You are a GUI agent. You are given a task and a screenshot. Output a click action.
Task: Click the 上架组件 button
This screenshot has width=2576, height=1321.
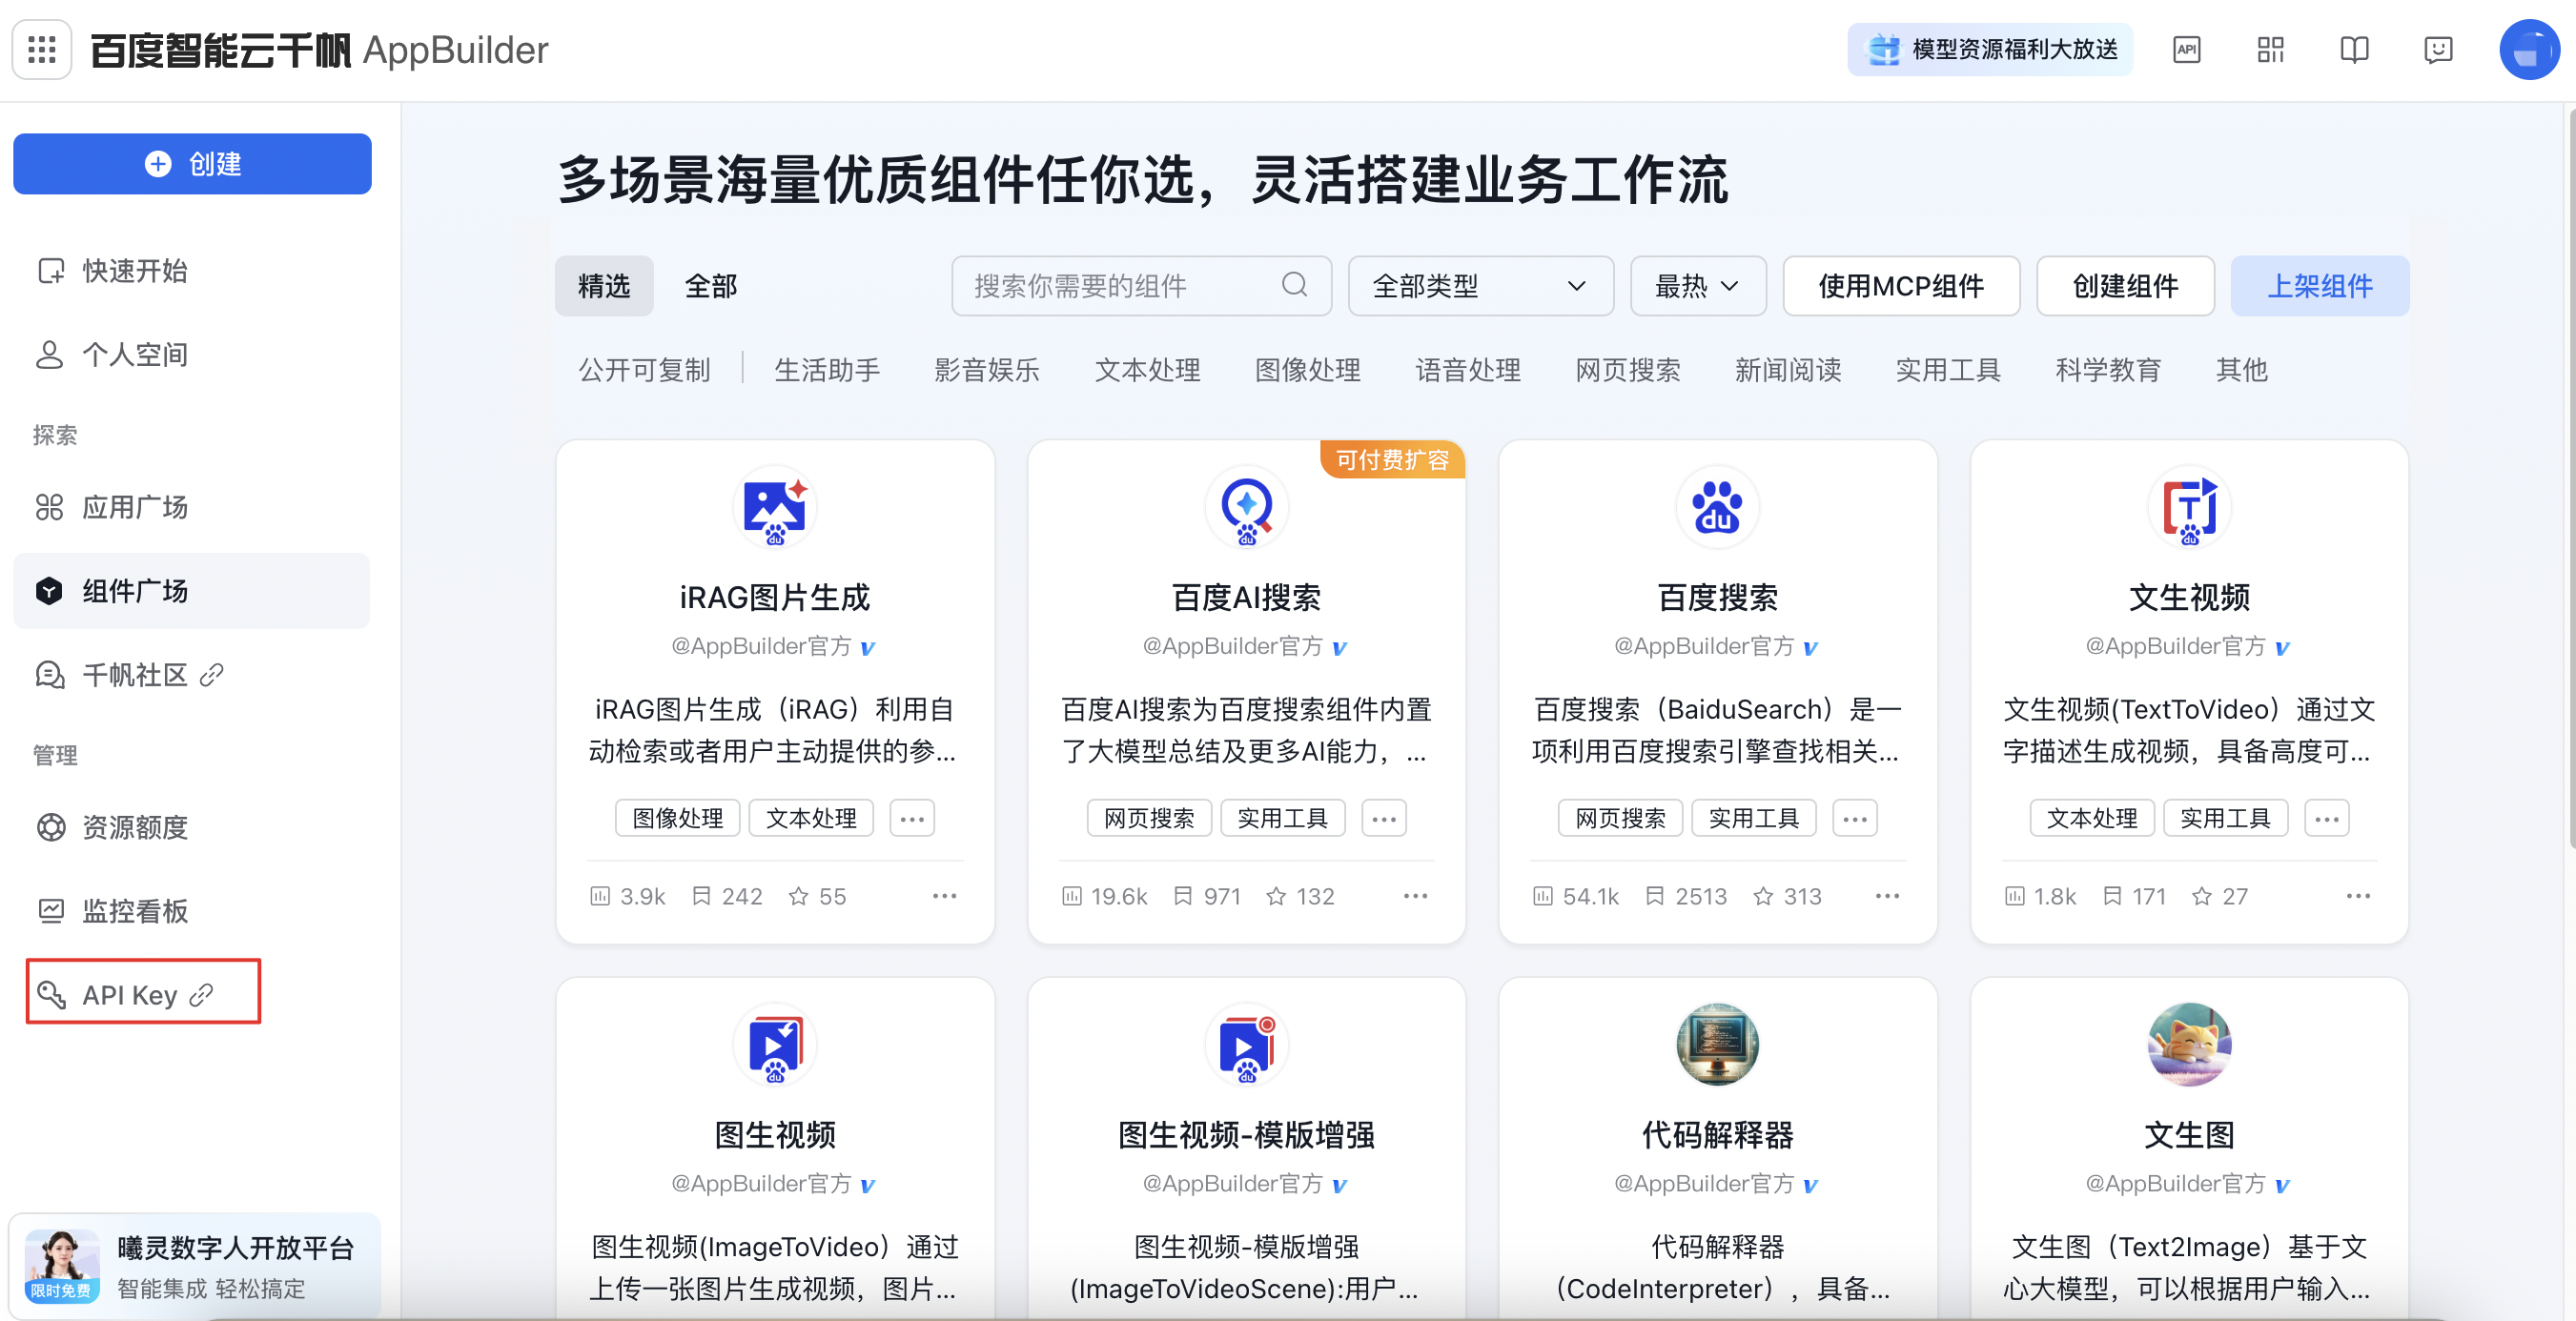pyautogui.click(x=2319, y=286)
